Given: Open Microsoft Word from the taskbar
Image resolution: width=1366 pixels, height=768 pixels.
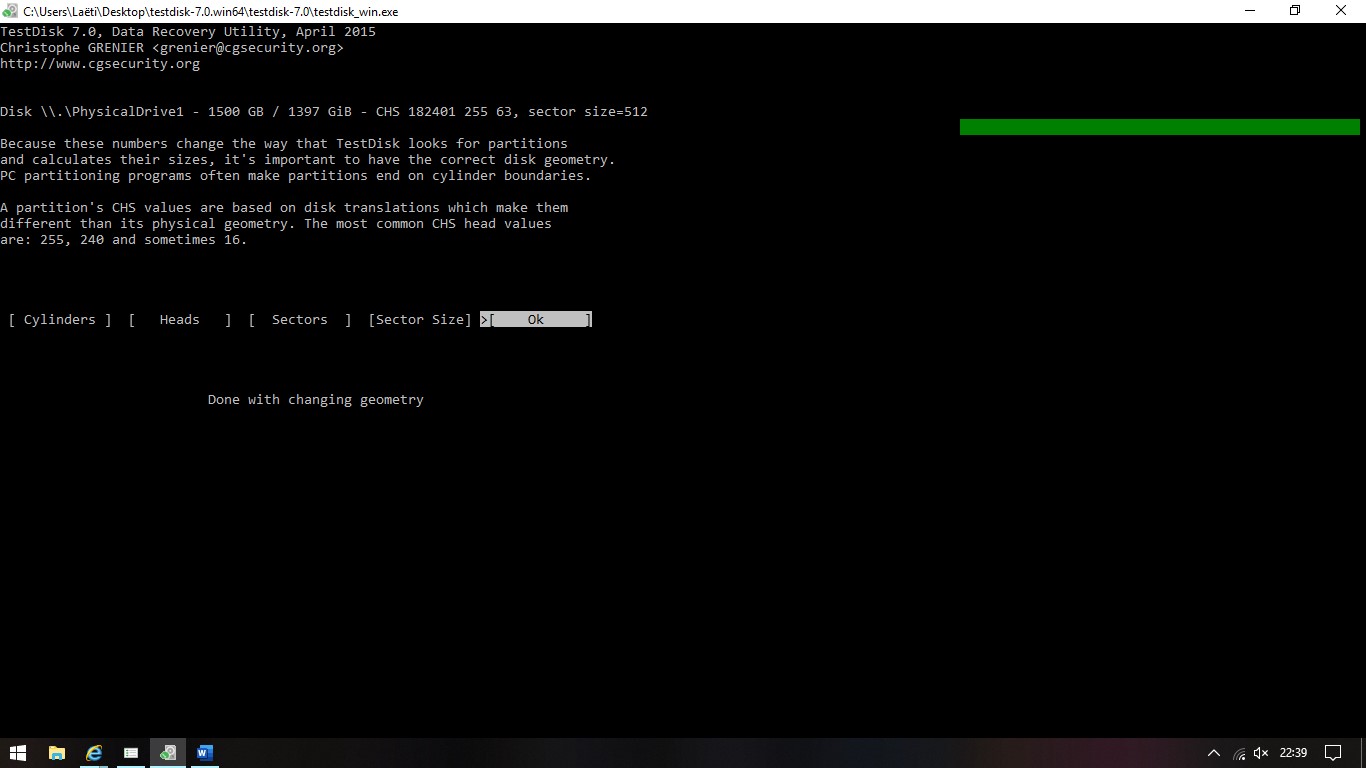Looking at the screenshot, I should [205, 753].
